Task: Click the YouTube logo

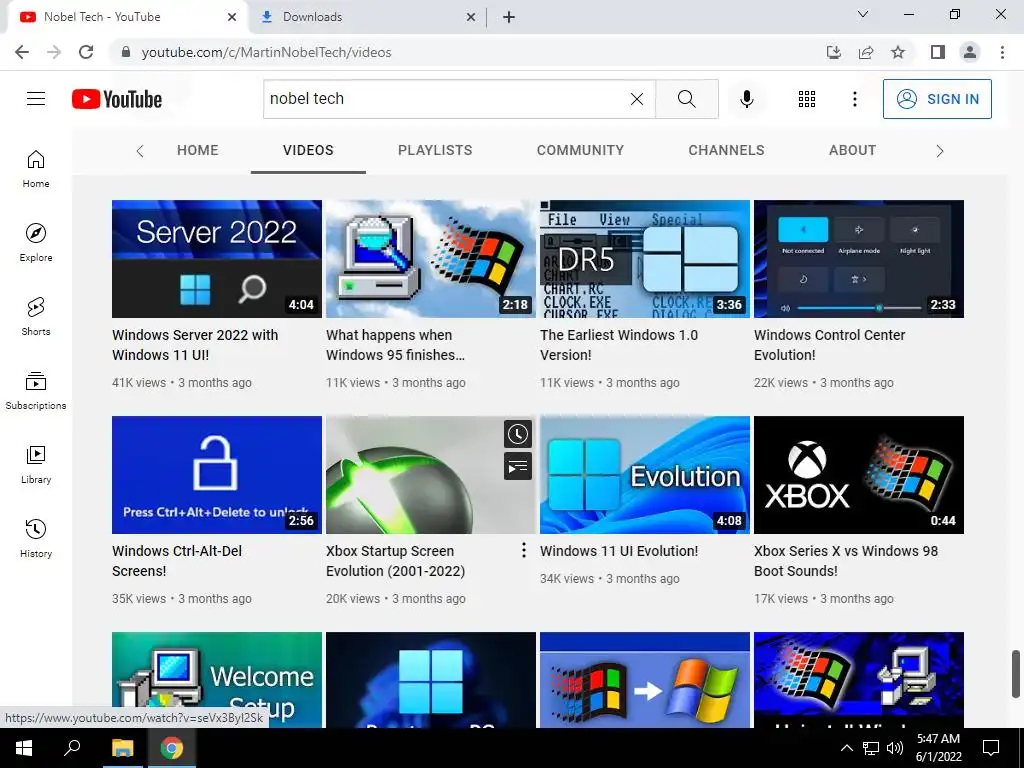Action: (117, 99)
